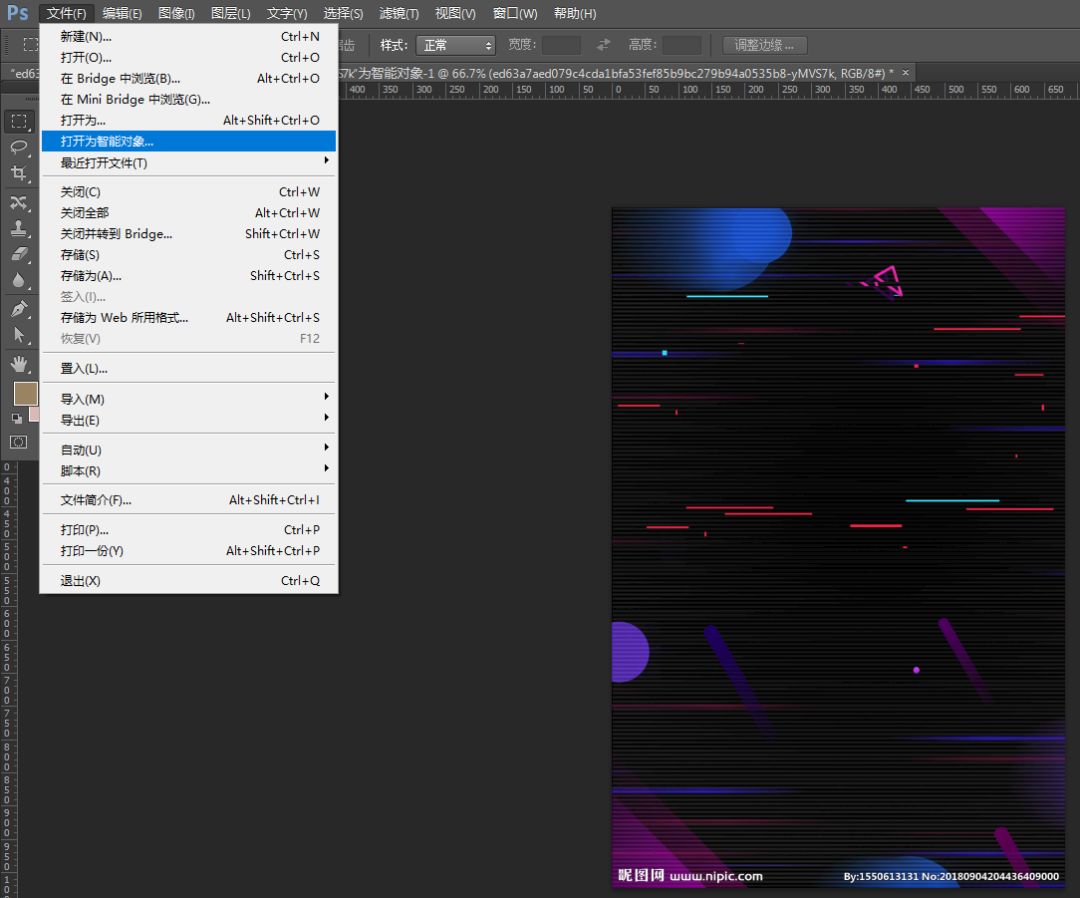Select the Blur tool

19,281
